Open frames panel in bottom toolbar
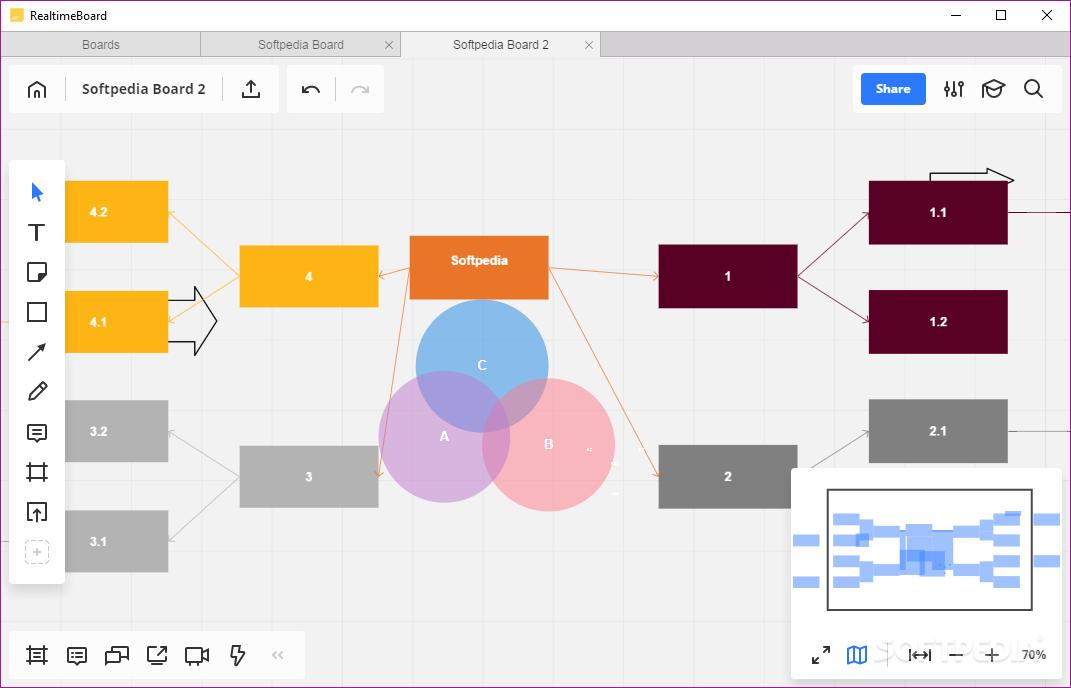This screenshot has width=1071, height=688. click(37, 655)
